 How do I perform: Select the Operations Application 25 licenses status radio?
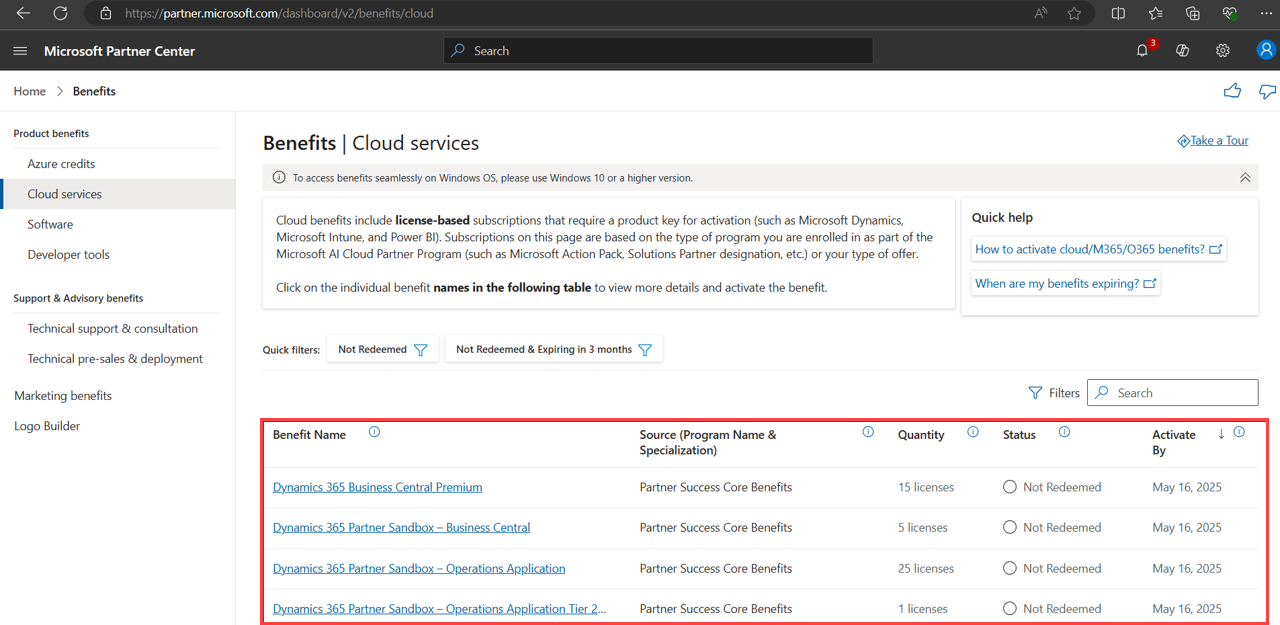click(1010, 568)
